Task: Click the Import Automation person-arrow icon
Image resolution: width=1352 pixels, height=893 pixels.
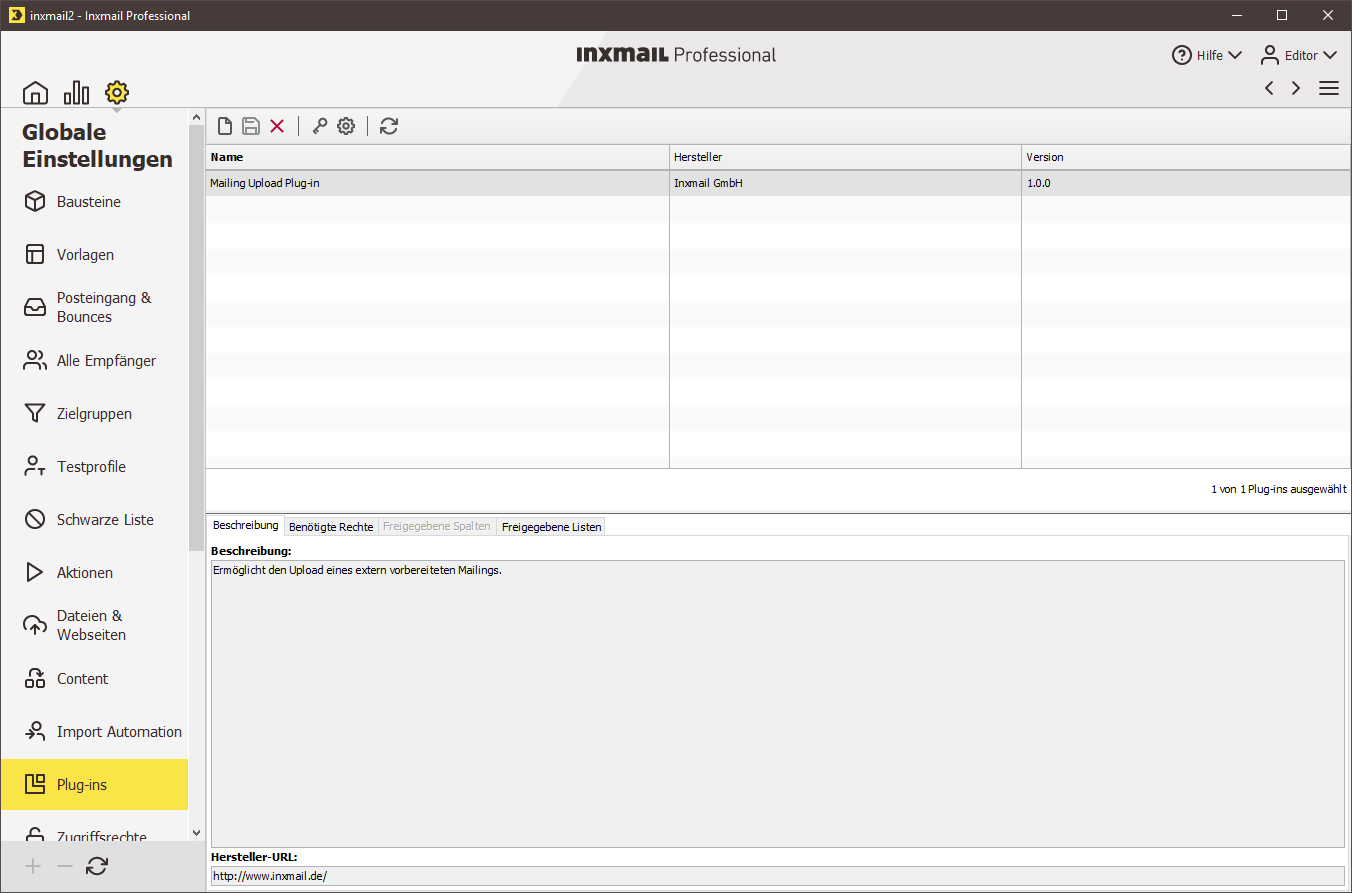Action: click(35, 732)
